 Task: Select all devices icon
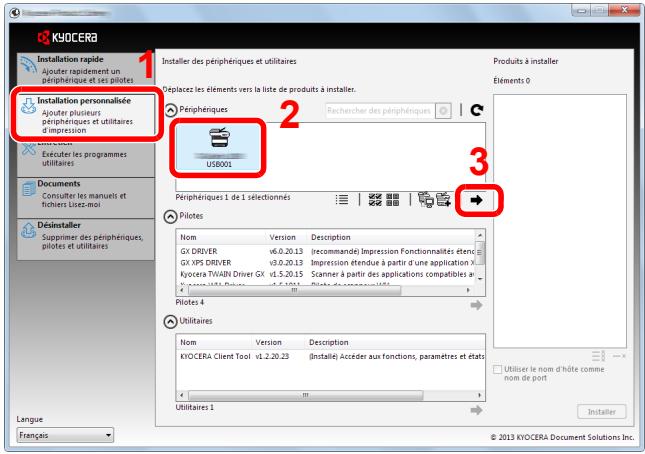tap(375, 200)
